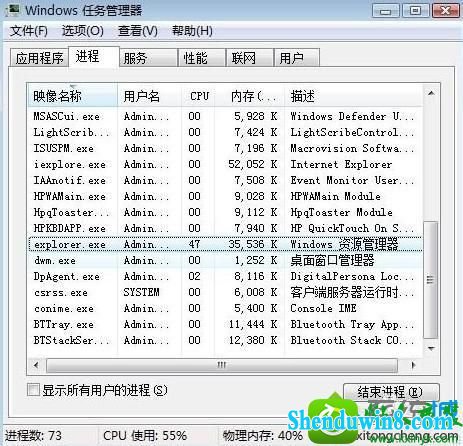This screenshot has width=463, height=446.
Task: Select the 进程 tab
Action: [x=94, y=56]
